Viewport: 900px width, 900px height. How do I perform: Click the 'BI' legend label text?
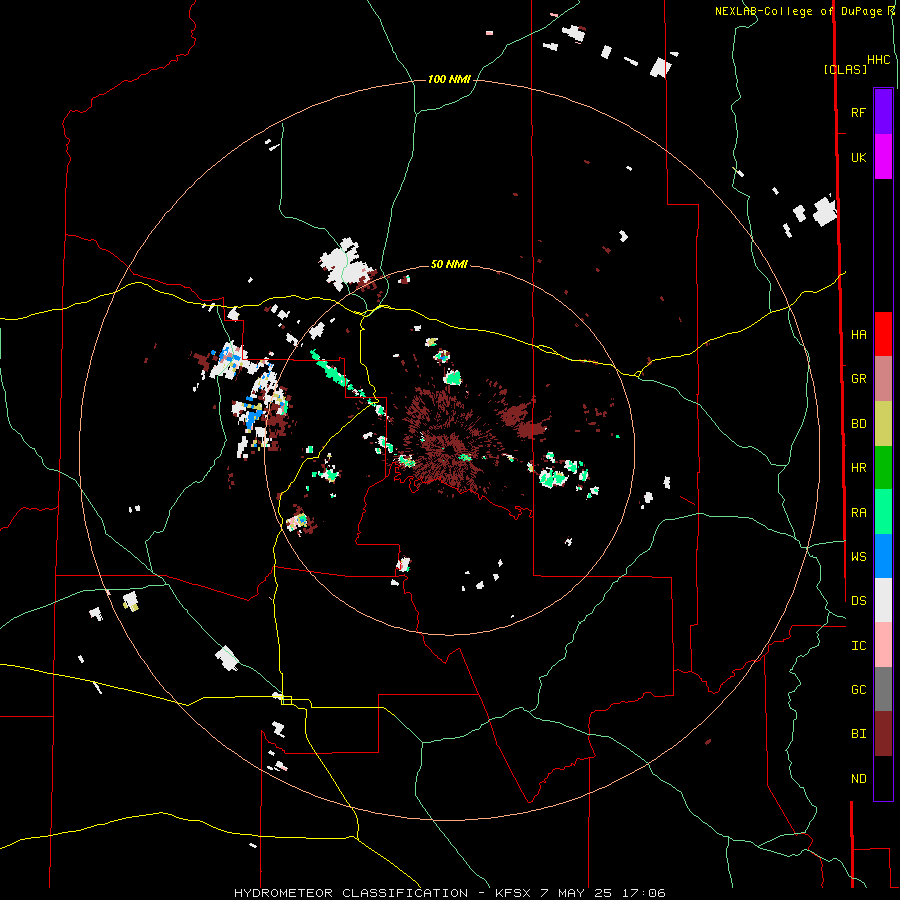point(858,734)
